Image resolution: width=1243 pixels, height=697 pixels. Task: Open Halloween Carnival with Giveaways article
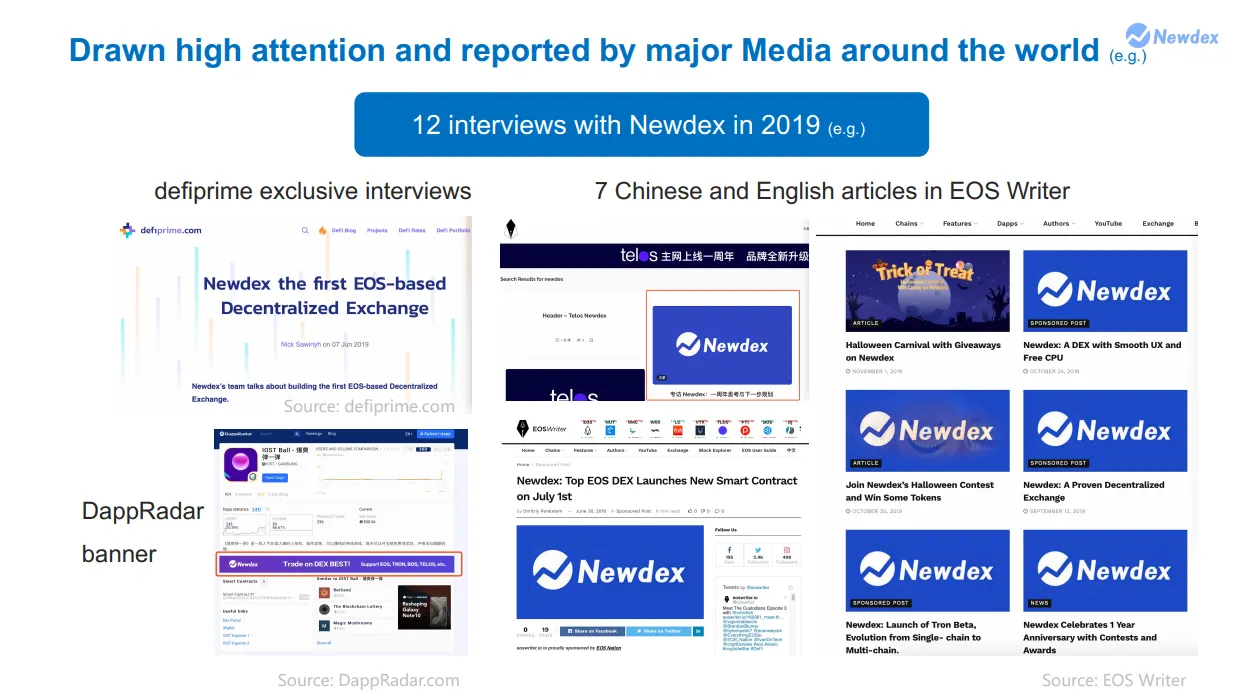pos(923,351)
